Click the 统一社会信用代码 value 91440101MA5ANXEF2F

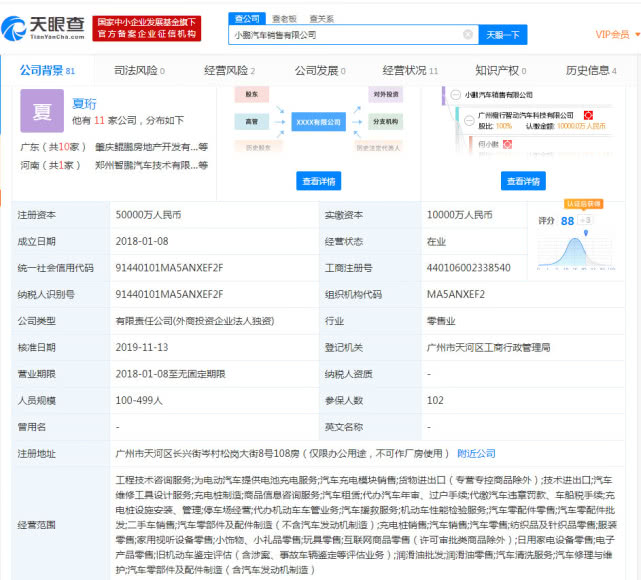(169, 268)
